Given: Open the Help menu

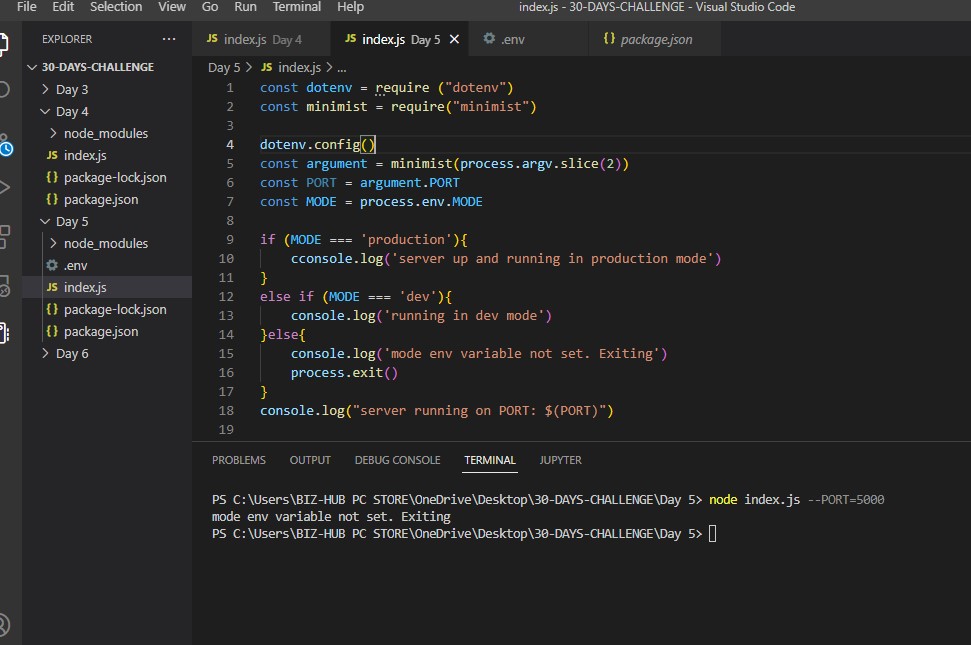Looking at the screenshot, I should click(350, 7).
